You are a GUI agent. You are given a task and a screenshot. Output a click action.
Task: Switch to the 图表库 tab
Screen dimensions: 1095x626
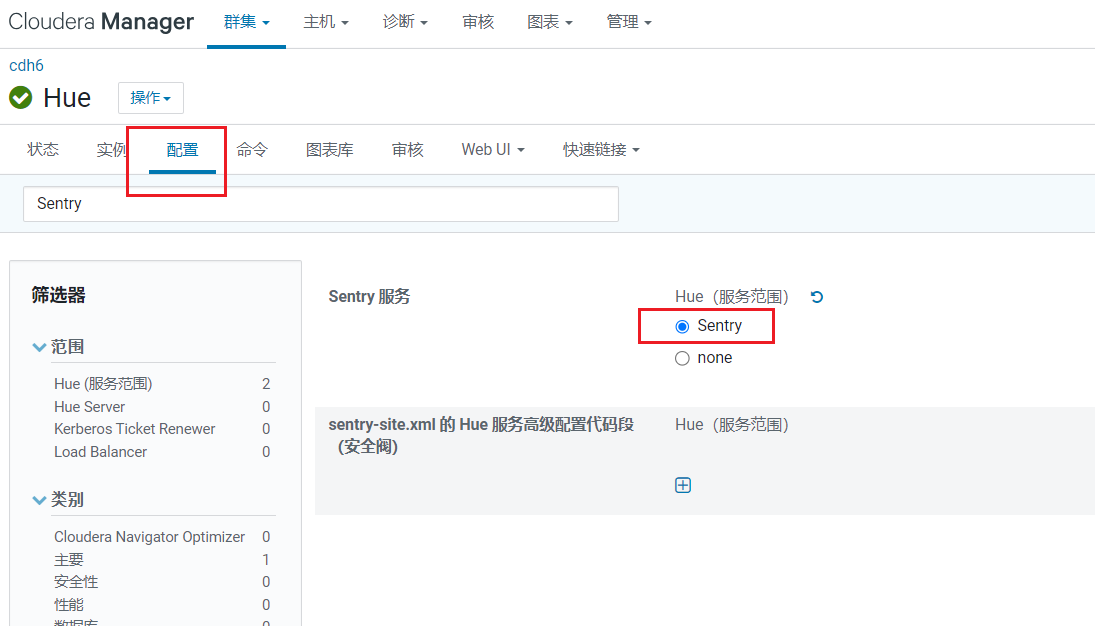(x=330, y=150)
